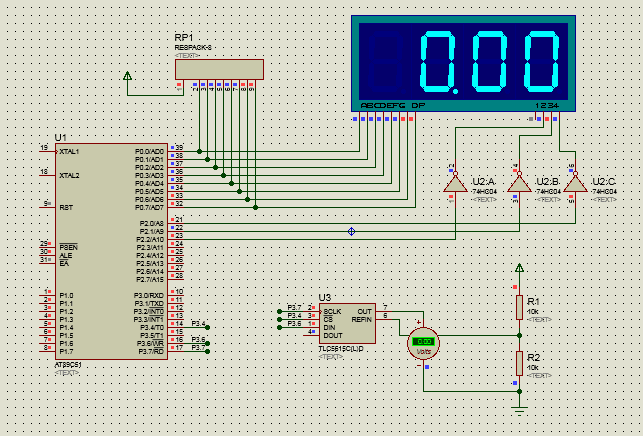Select the U2:A inverter gate symbol
The height and width of the screenshot is (436, 643).
[x=455, y=183]
